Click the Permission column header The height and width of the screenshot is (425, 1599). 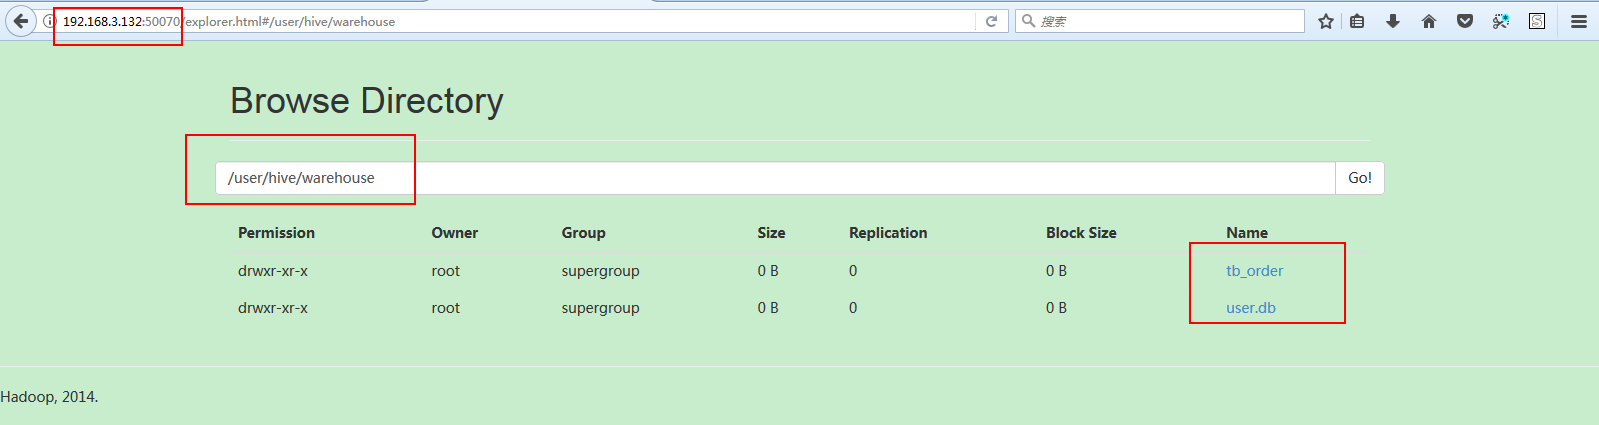[x=276, y=233]
